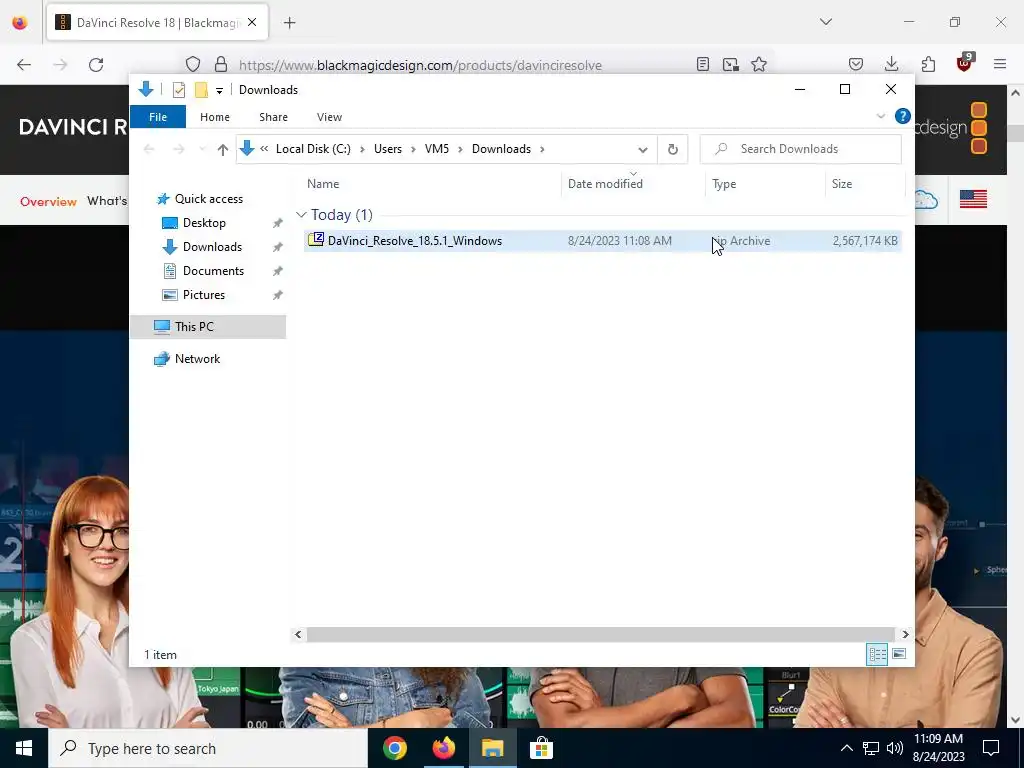Switch to details view layout button
This screenshot has height=768, width=1024.
coord(877,654)
